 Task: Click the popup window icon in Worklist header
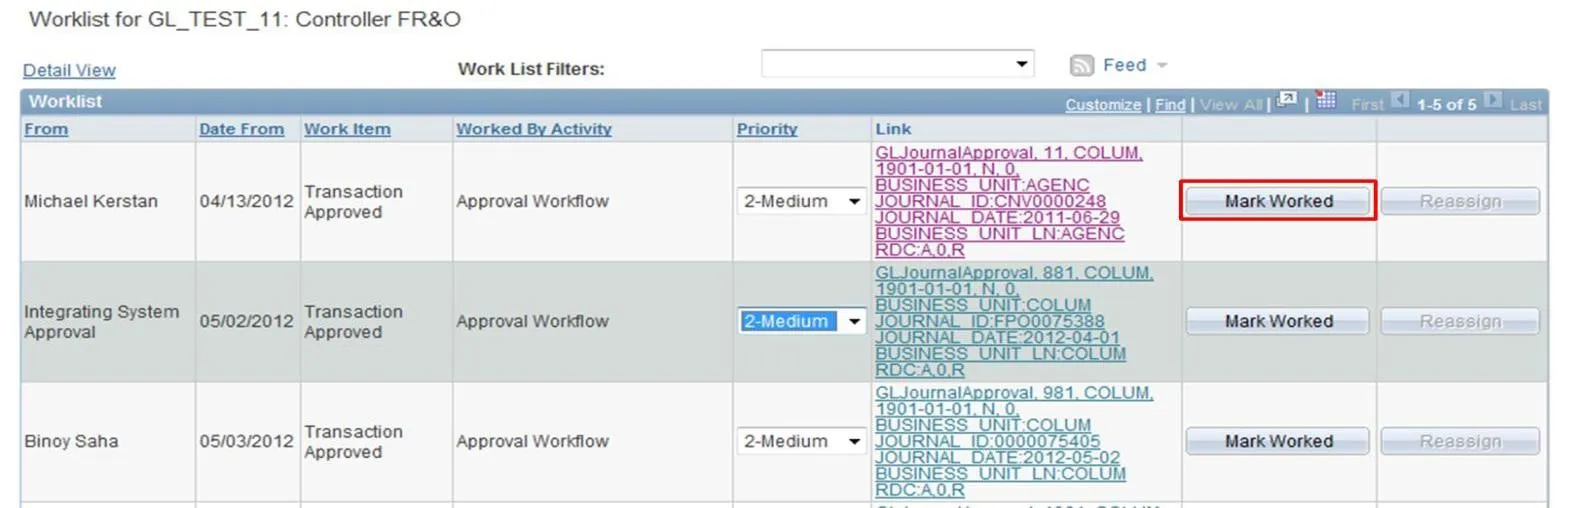click(x=1287, y=99)
